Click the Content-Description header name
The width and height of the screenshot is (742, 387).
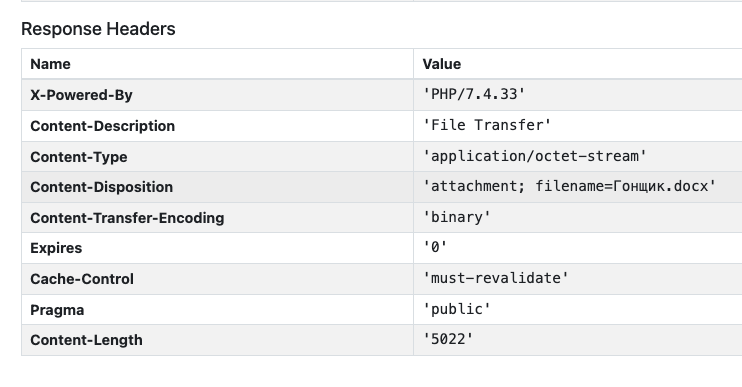click(103, 126)
